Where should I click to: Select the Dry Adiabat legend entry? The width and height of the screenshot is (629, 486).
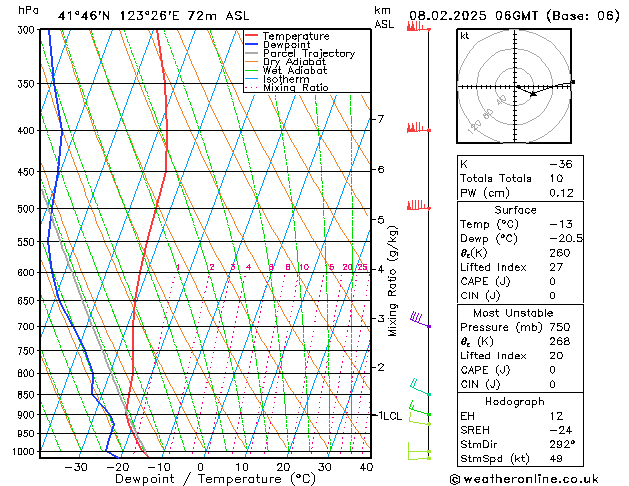pyautogui.click(x=292, y=62)
